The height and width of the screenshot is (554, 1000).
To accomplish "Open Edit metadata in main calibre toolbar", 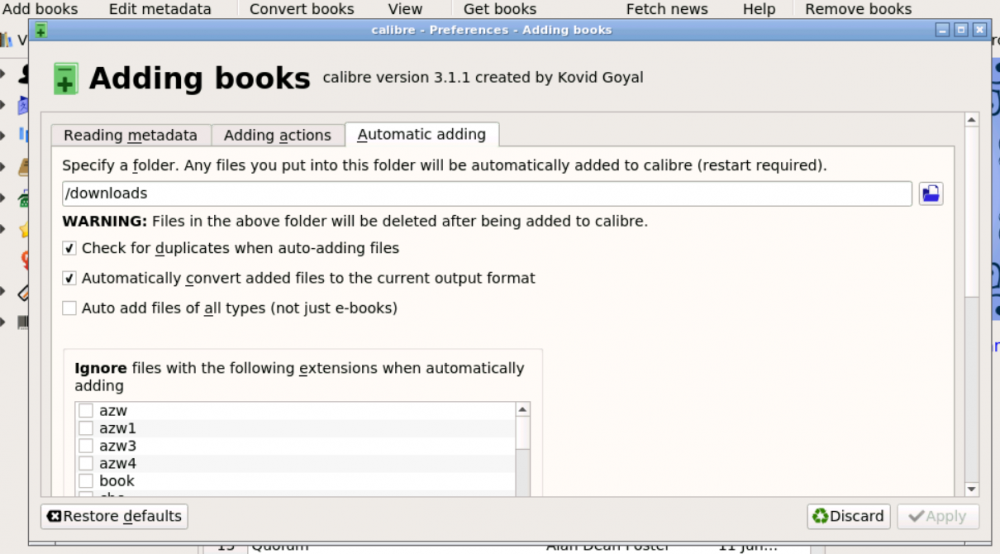I will 159,9.
